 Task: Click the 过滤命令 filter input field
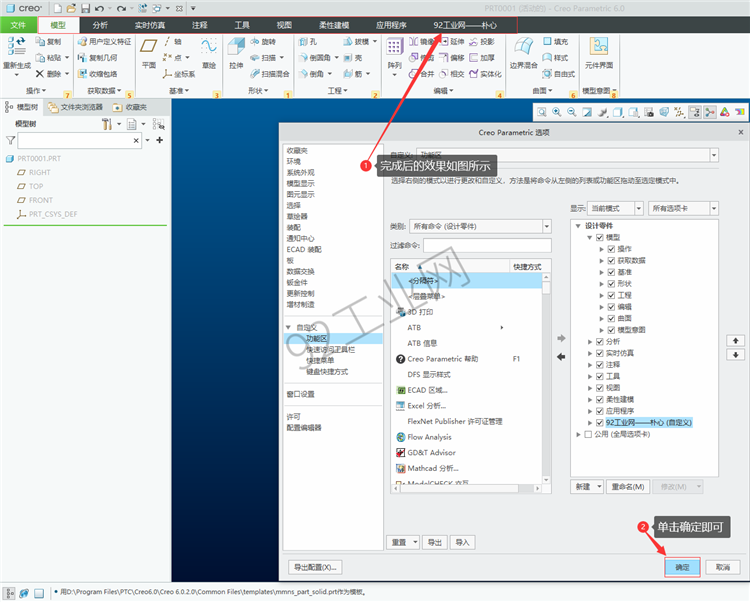click(x=487, y=245)
